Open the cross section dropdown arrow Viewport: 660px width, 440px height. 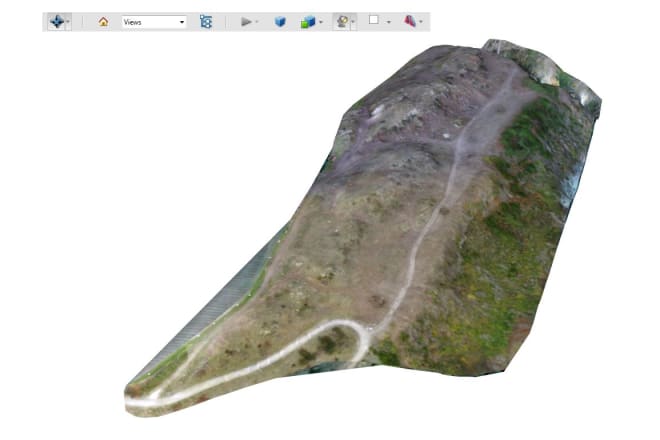(x=421, y=22)
